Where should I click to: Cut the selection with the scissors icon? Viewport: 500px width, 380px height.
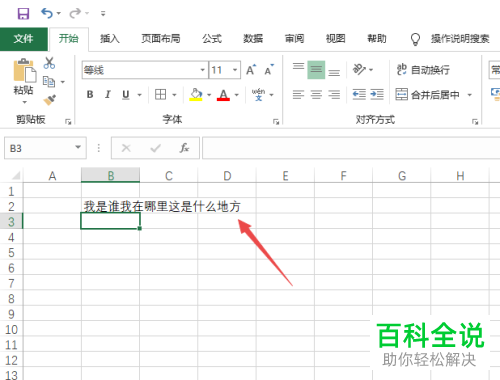[49, 63]
